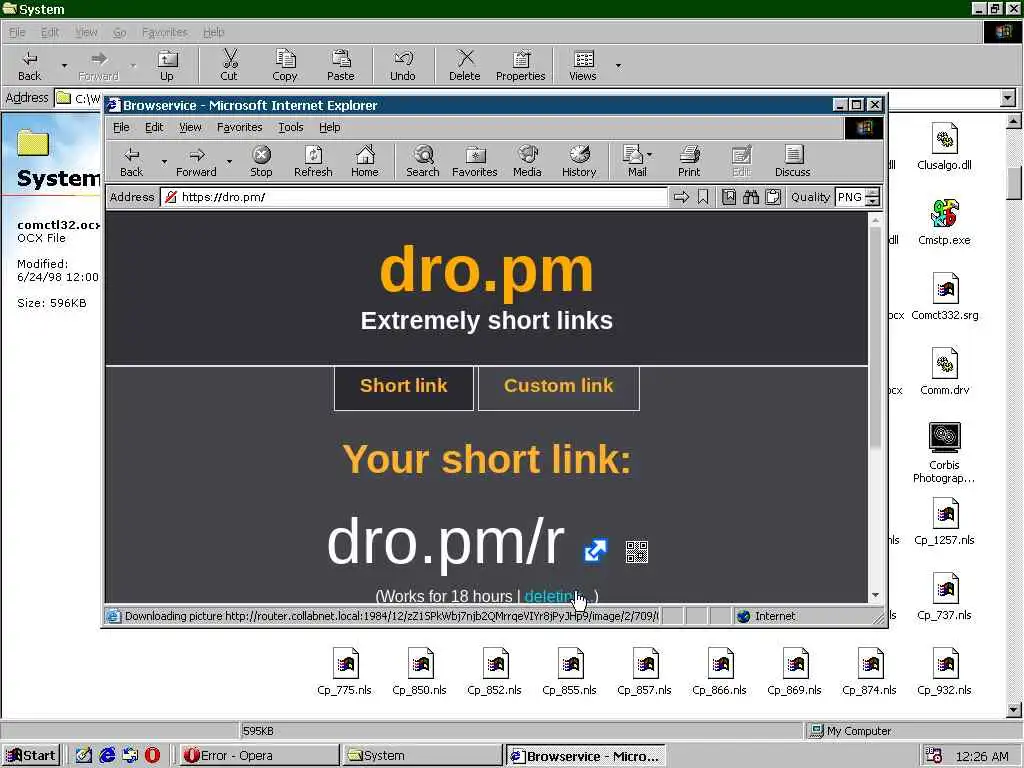The height and width of the screenshot is (768, 1024).
Task: Open the Search pane in Internet Explorer
Action: point(423,161)
